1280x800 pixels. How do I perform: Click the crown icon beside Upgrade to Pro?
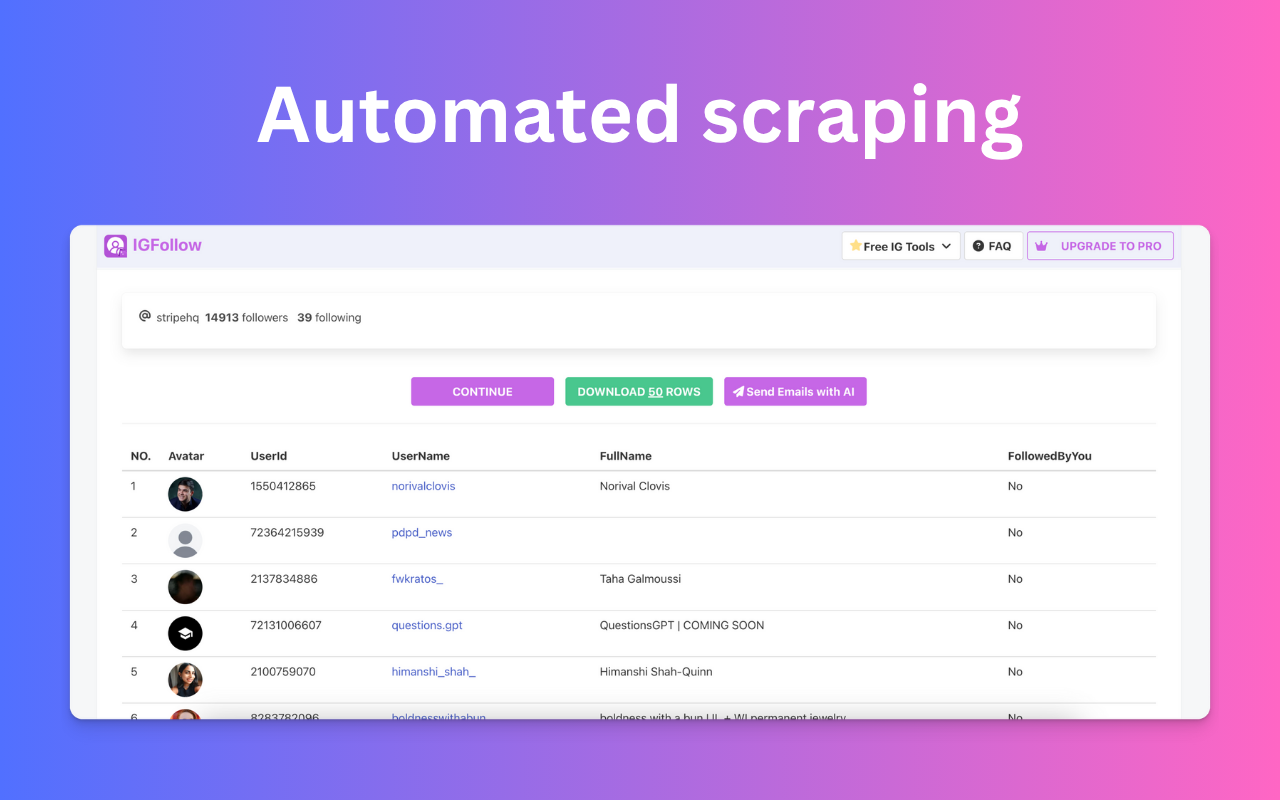click(x=1041, y=246)
